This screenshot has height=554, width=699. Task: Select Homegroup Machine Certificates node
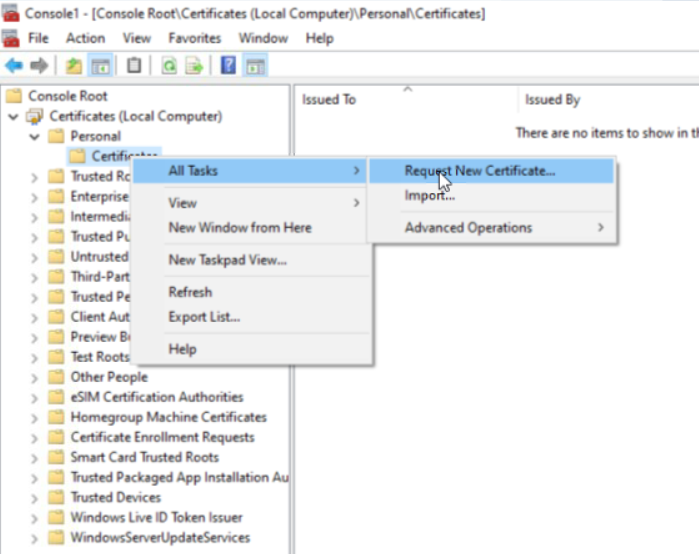click(169, 417)
